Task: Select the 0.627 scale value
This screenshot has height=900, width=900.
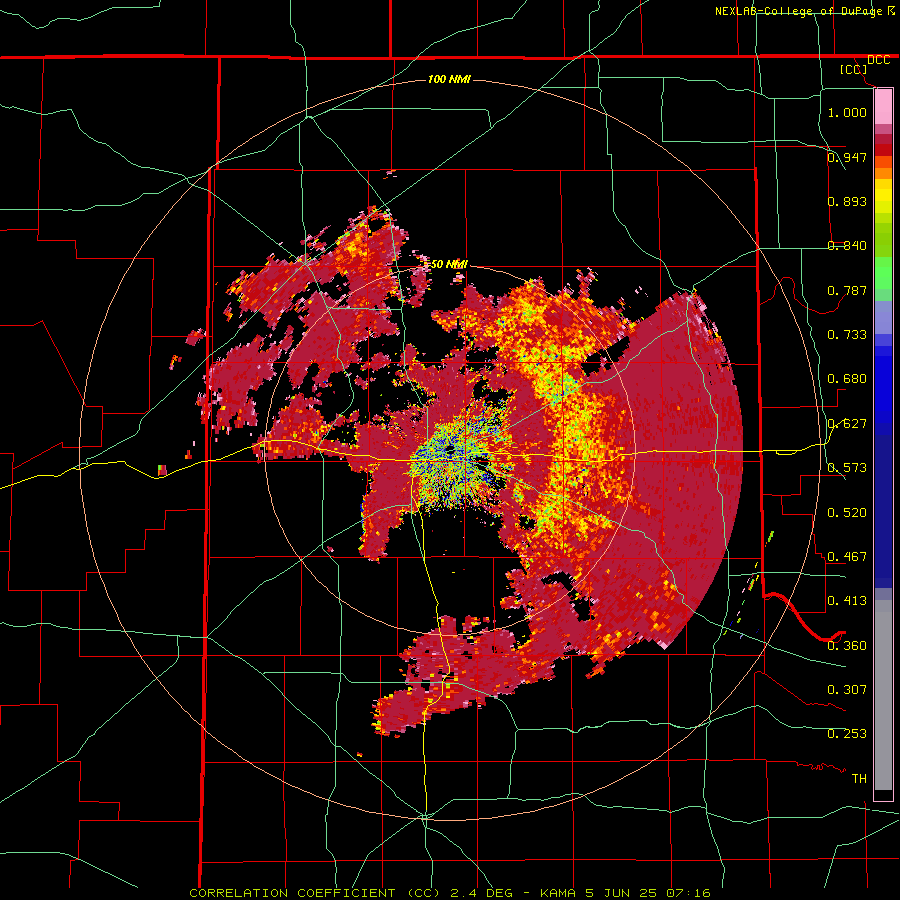Action: pyautogui.click(x=847, y=424)
